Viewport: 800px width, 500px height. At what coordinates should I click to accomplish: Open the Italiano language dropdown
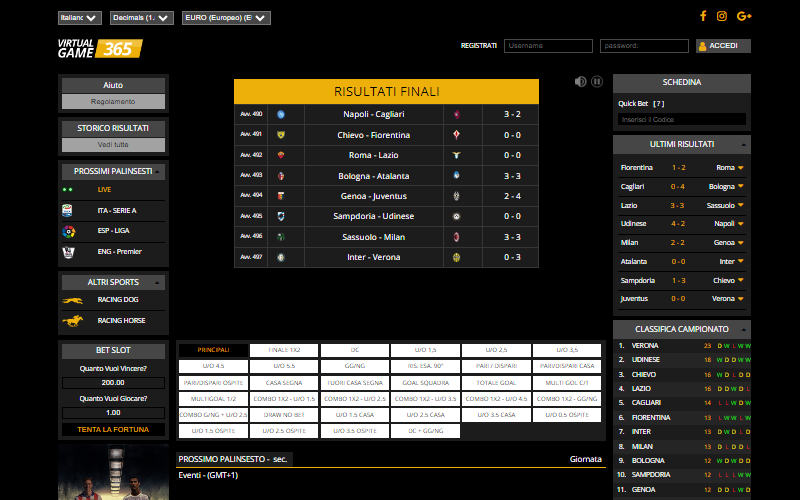(x=80, y=18)
